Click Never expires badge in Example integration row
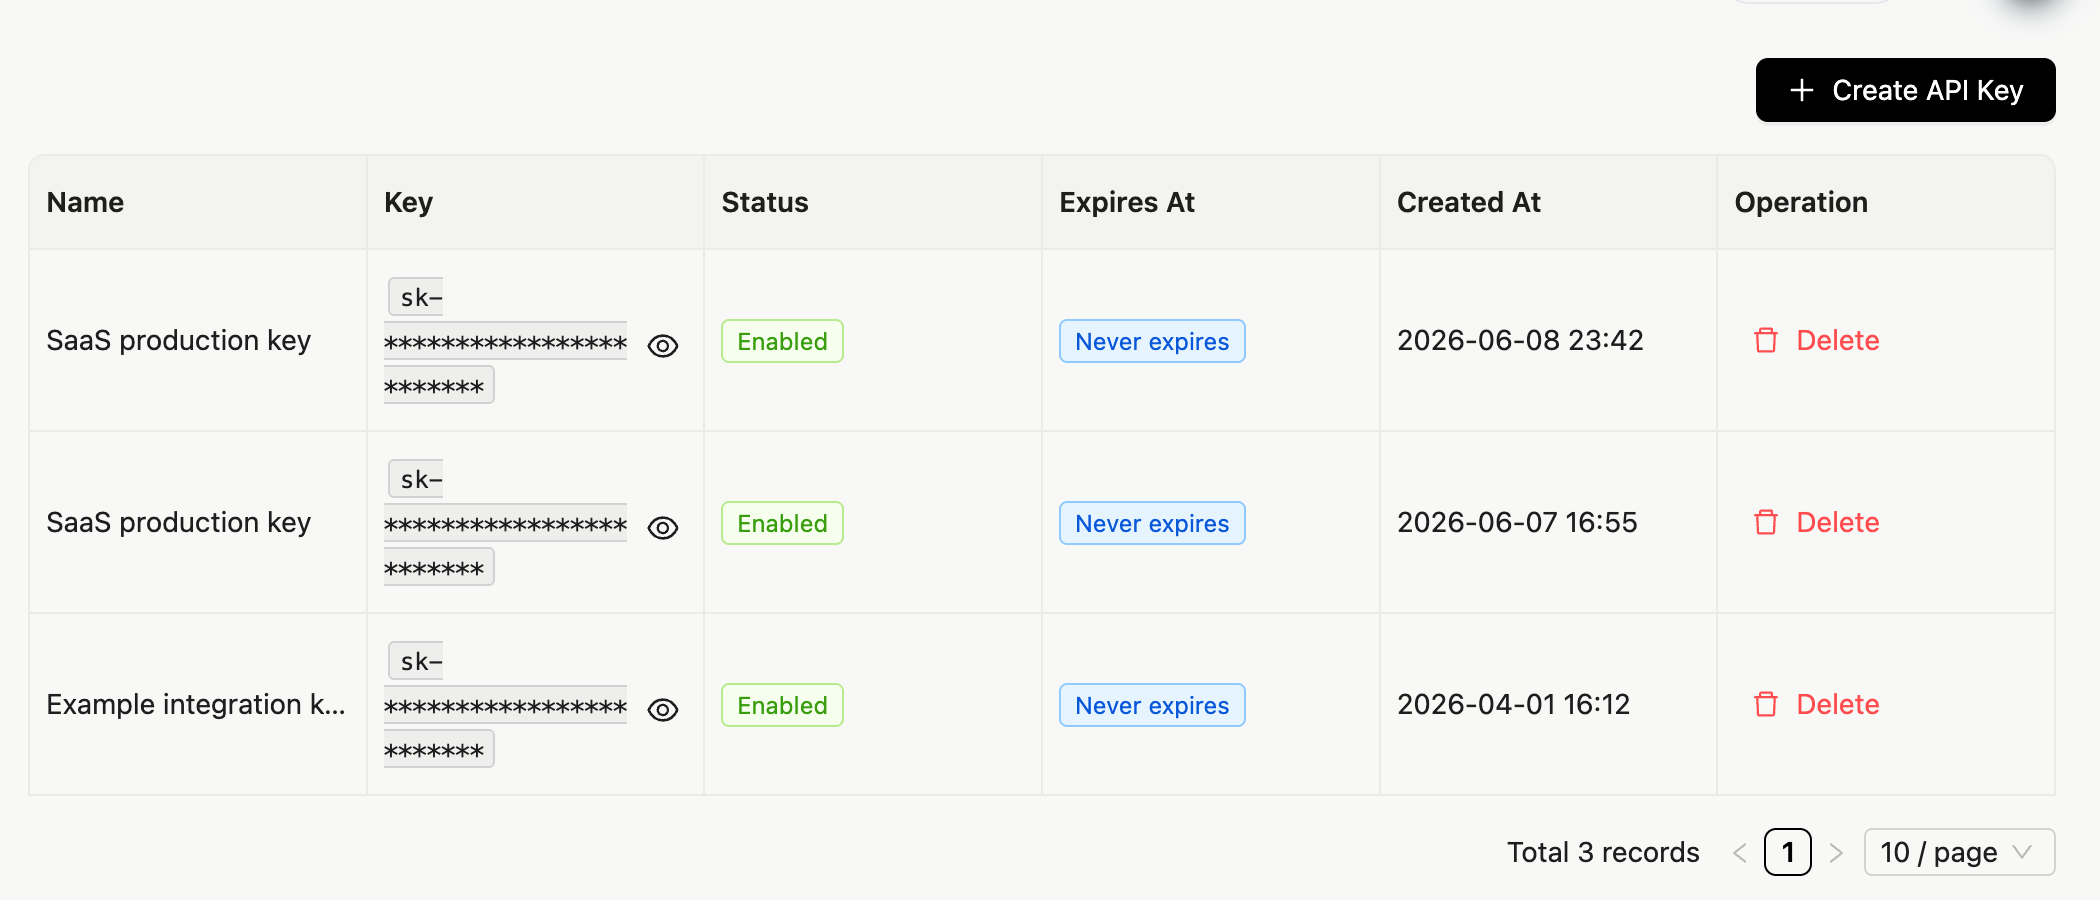The width and height of the screenshot is (2100, 900). (1152, 705)
